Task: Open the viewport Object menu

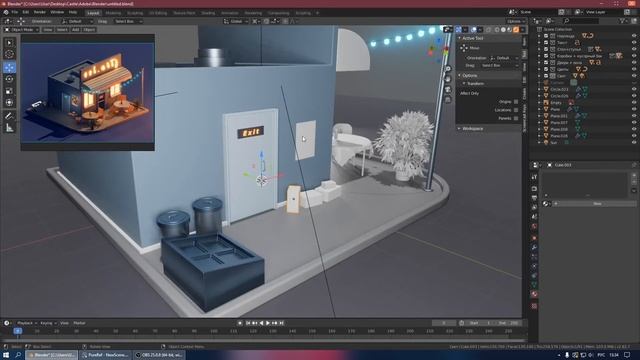Action: pyautogui.click(x=89, y=30)
